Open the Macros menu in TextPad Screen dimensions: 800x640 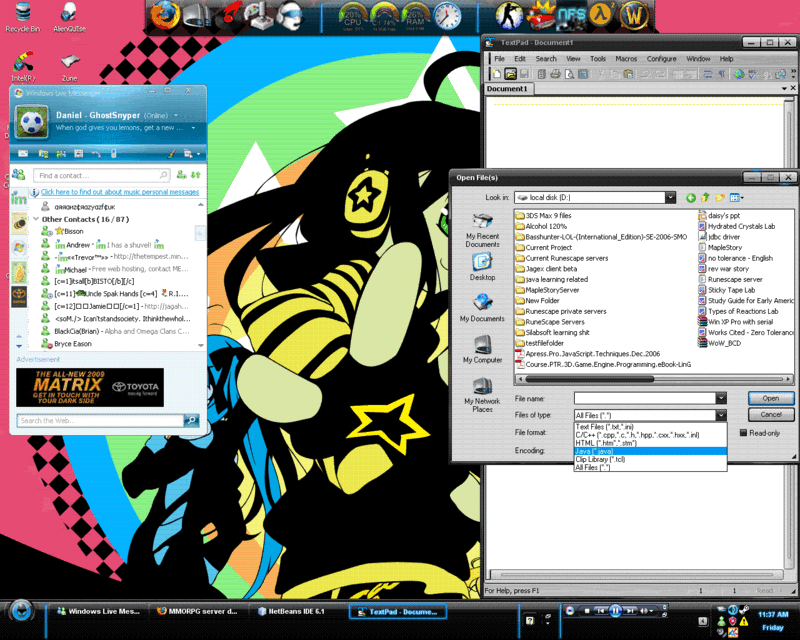coord(626,59)
